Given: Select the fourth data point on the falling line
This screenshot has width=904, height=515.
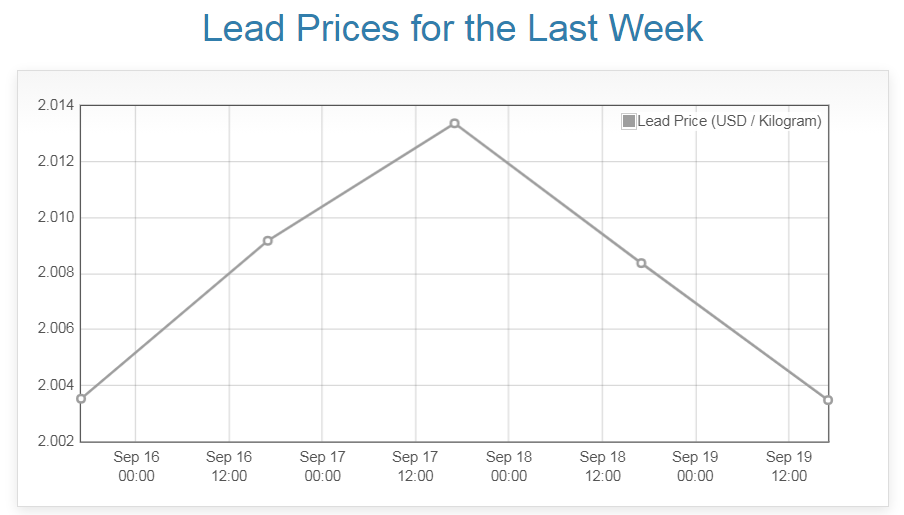Looking at the screenshot, I should pos(641,263).
